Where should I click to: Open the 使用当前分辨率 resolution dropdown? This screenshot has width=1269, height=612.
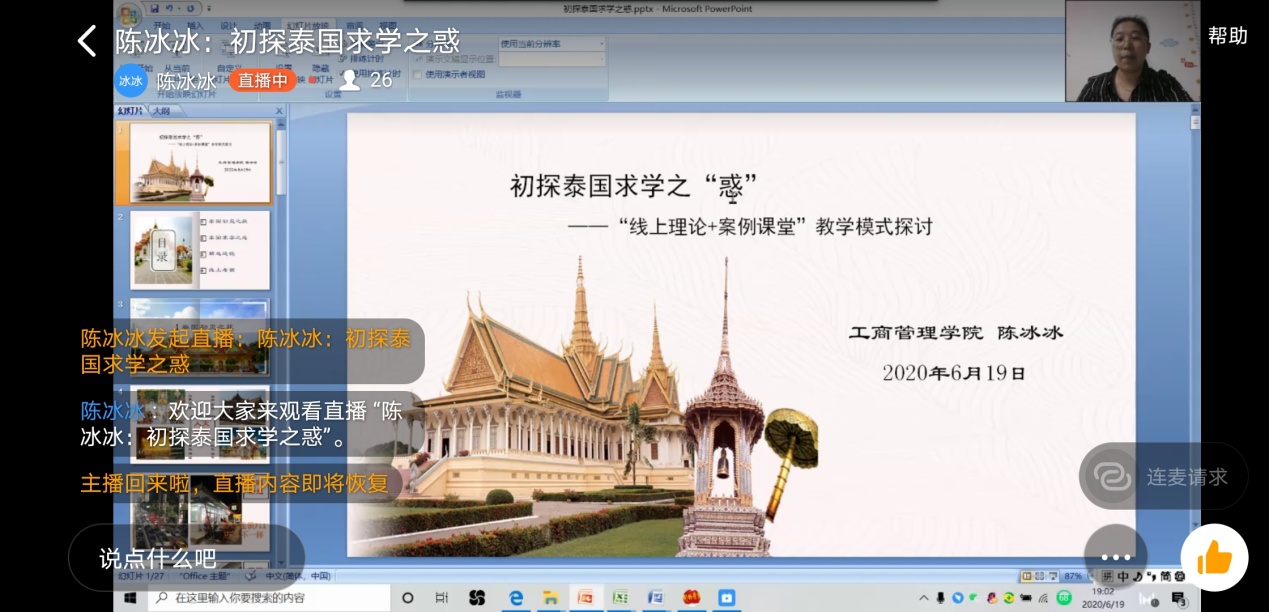(552, 44)
